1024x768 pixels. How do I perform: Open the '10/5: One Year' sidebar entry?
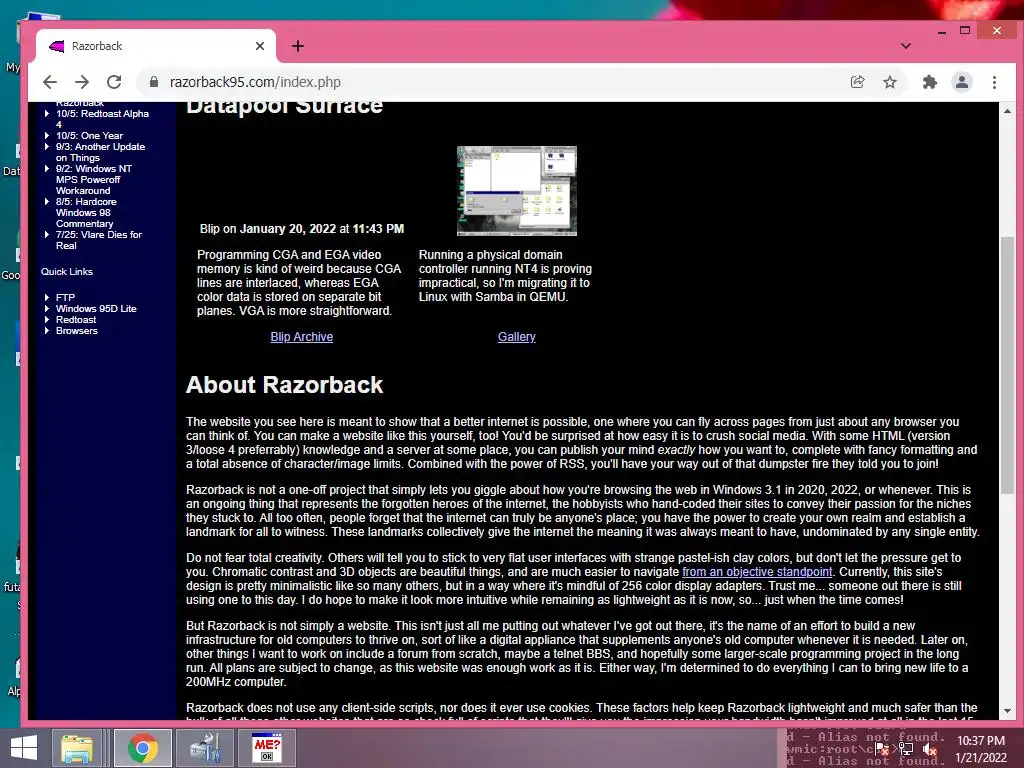coord(89,136)
